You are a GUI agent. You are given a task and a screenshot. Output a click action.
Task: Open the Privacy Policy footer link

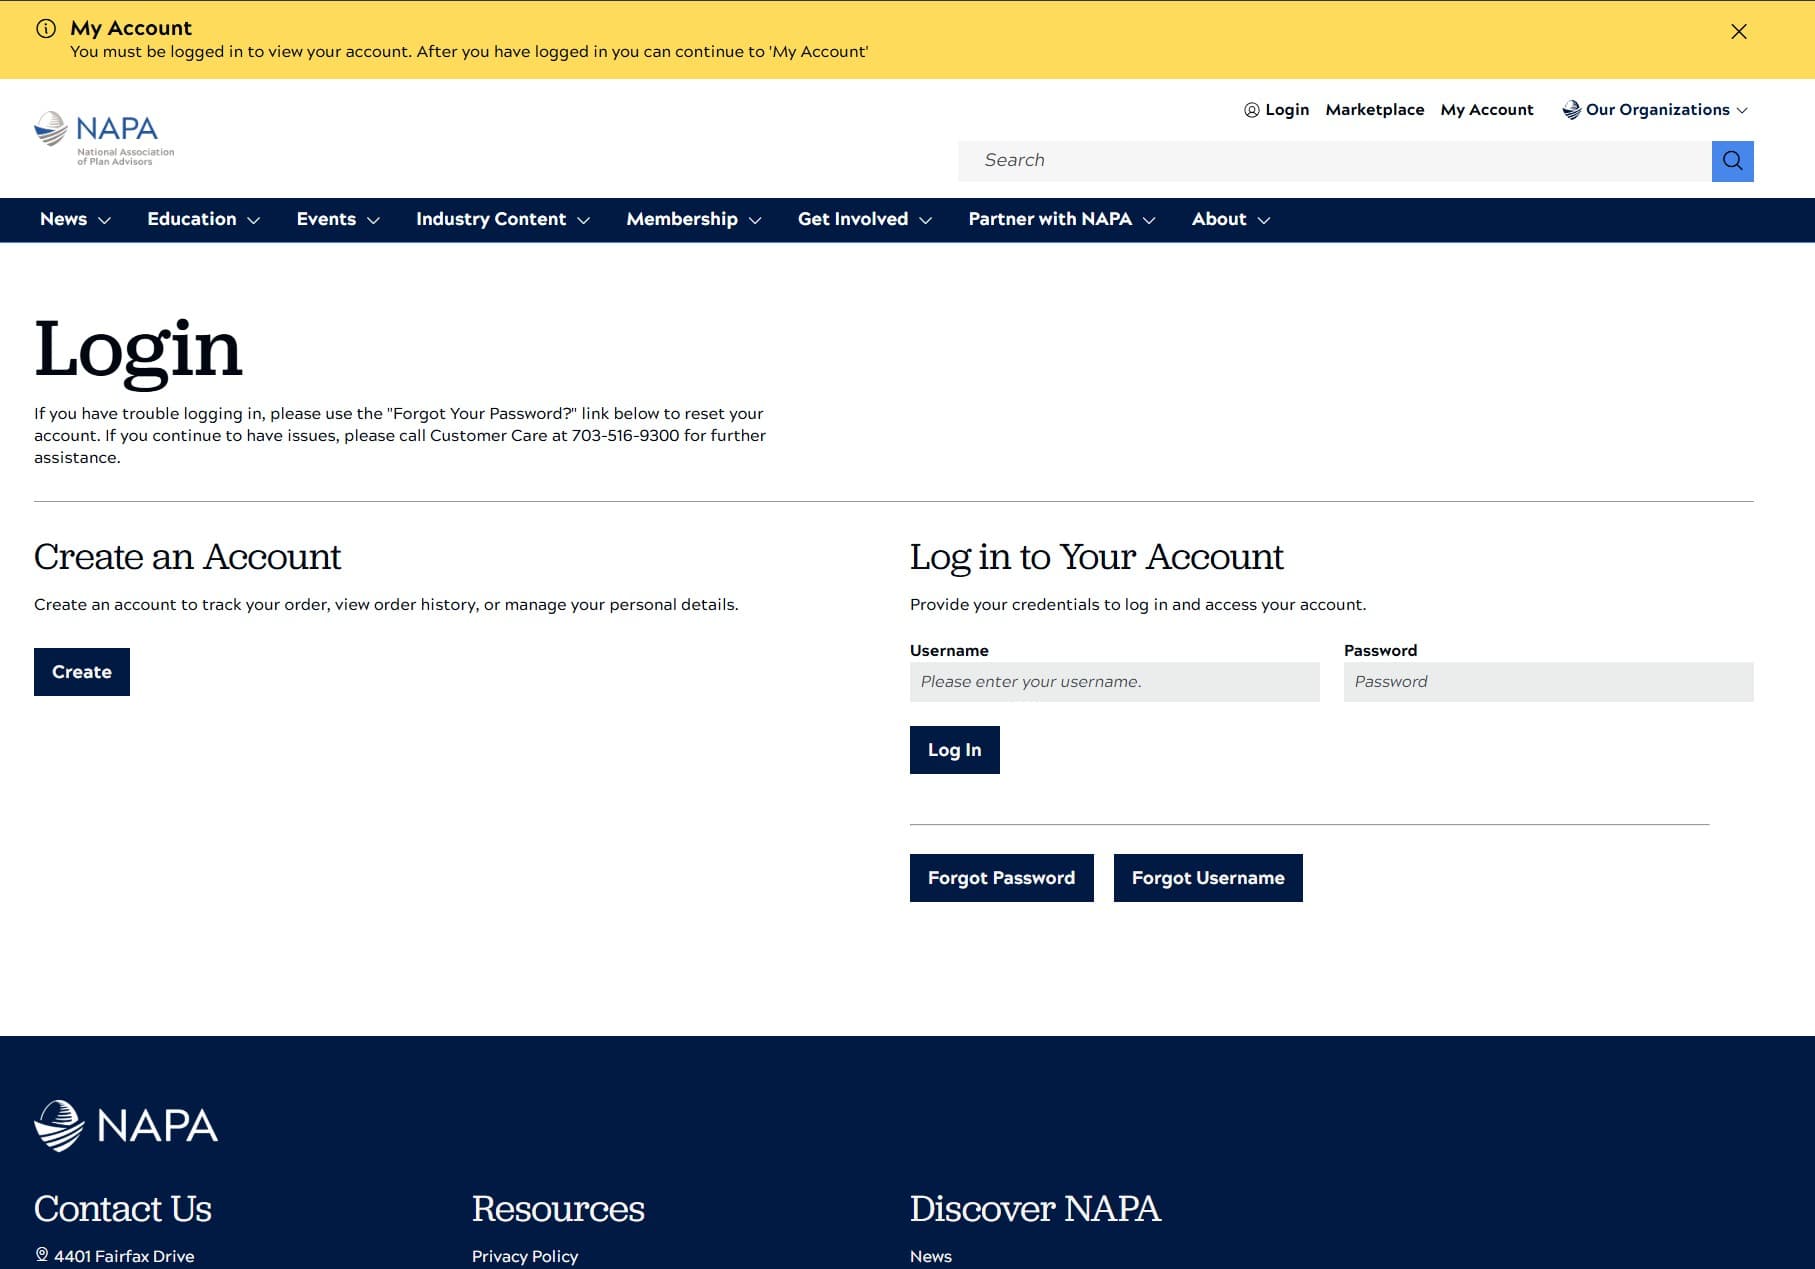525,1256
